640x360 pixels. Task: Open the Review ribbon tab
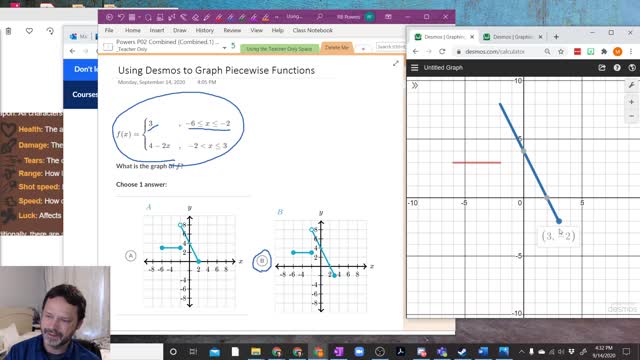click(x=232, y=30)
